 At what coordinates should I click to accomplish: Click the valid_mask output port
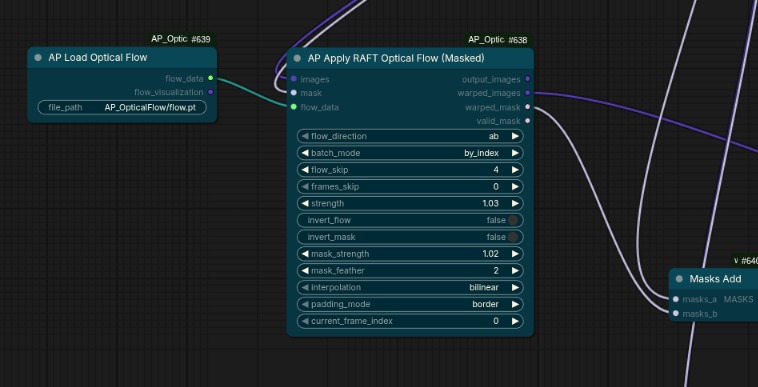[x=527, y=121]
